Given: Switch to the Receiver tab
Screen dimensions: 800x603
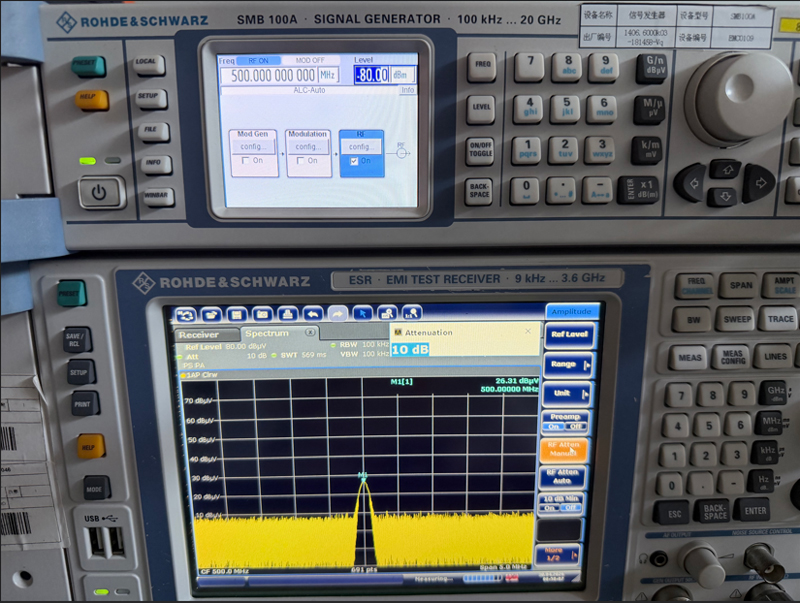Looking at the screenshot, I should [207, 335].
